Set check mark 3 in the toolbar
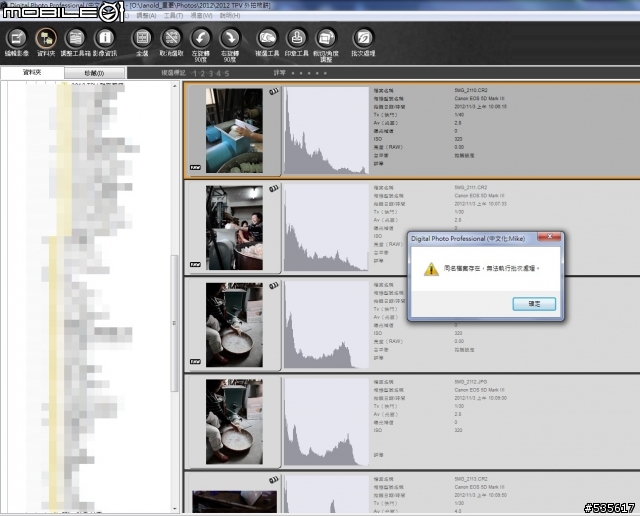The width and height of the screenshot is (640, 516). coord(211,73)
